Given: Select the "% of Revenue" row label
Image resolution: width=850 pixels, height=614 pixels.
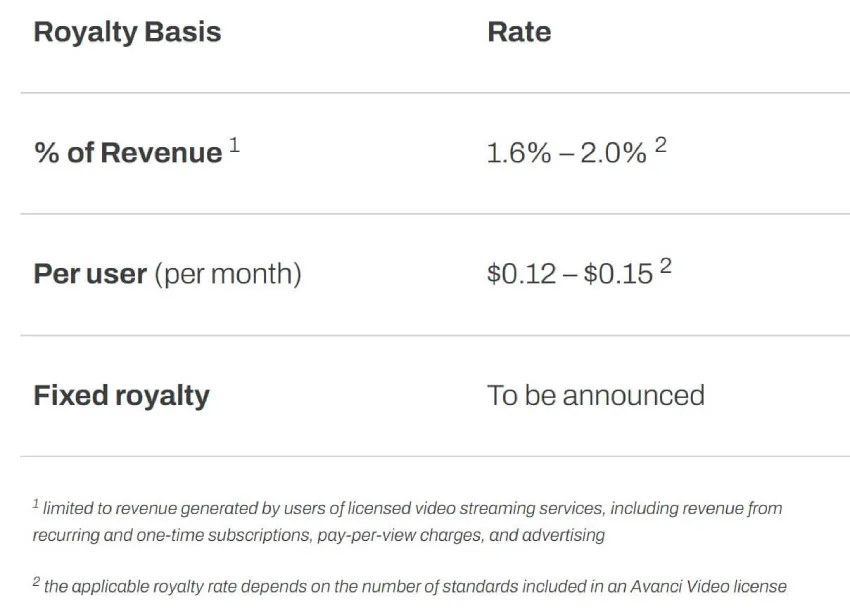Looking at the screenshot, I should [128, 153].
